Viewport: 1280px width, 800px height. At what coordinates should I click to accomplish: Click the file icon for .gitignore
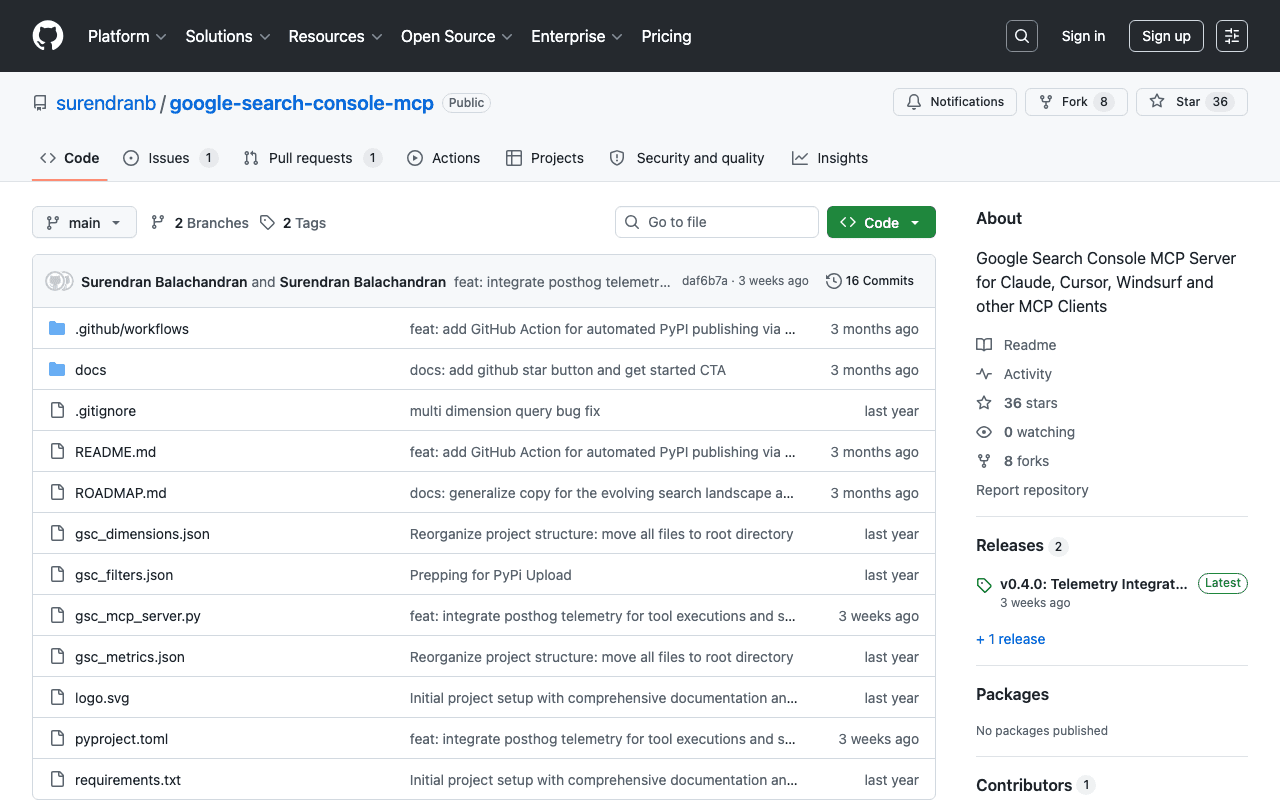pyautogui.click(x=57, y=411)
